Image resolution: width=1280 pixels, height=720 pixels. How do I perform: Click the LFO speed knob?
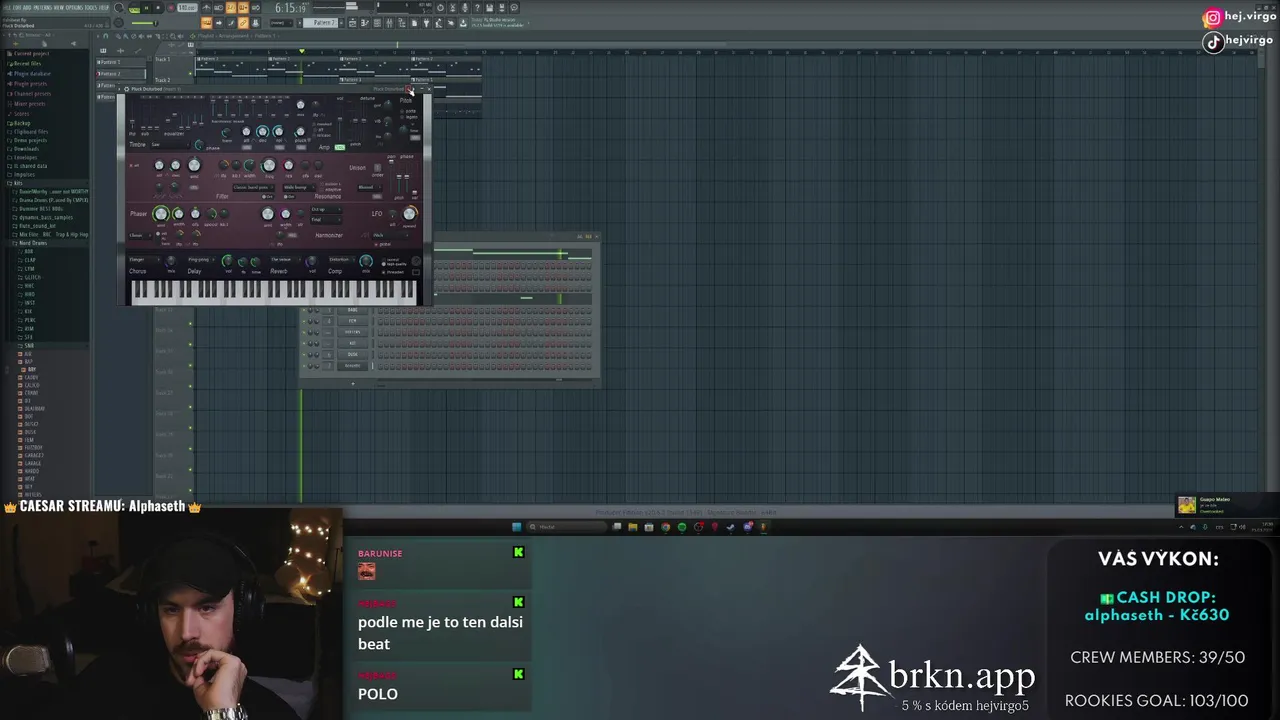click(x=409, y=214)
